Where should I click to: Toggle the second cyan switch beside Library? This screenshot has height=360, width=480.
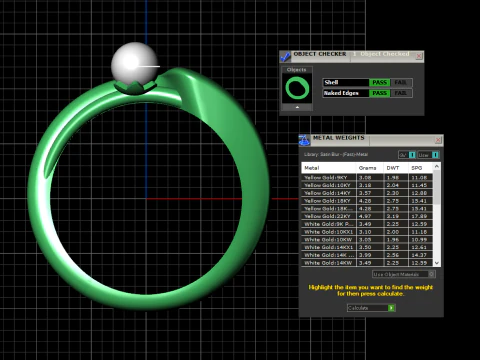(435, 155)
